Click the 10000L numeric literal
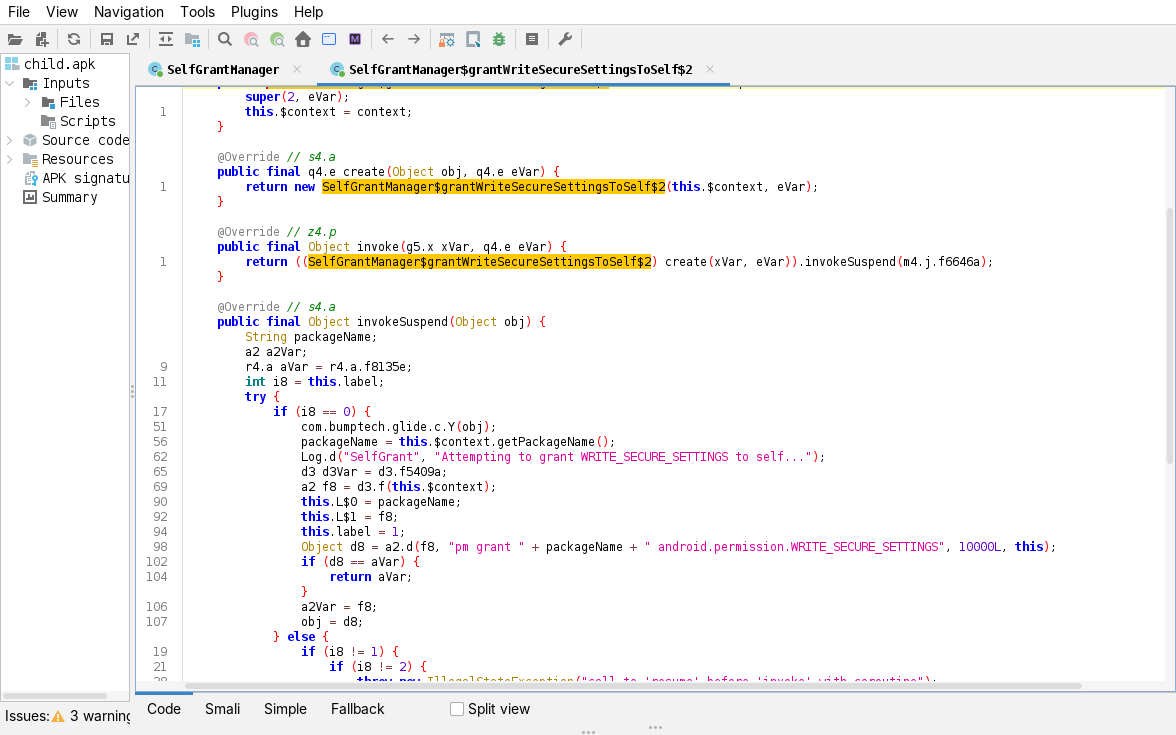The width and height of the screenshot is (1176, 735). [x=980, y=547]
